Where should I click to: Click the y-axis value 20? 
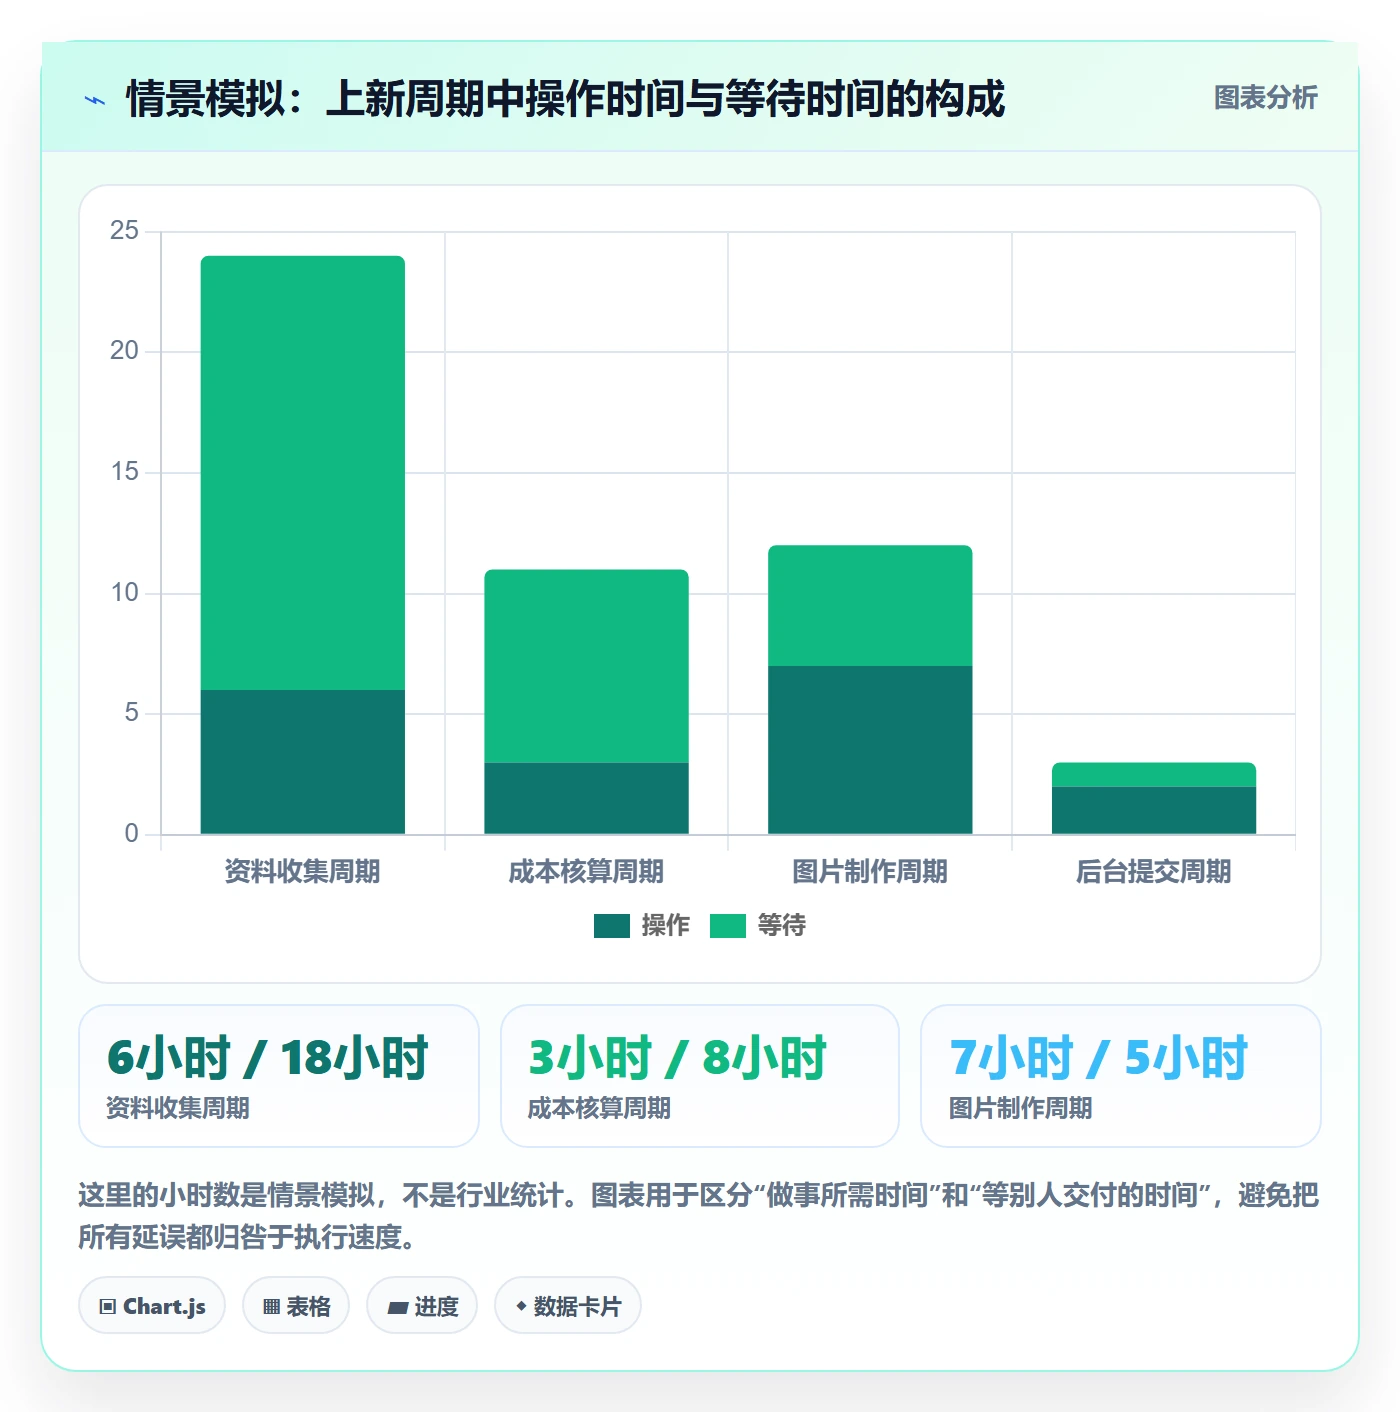click(x=125, y=351)
